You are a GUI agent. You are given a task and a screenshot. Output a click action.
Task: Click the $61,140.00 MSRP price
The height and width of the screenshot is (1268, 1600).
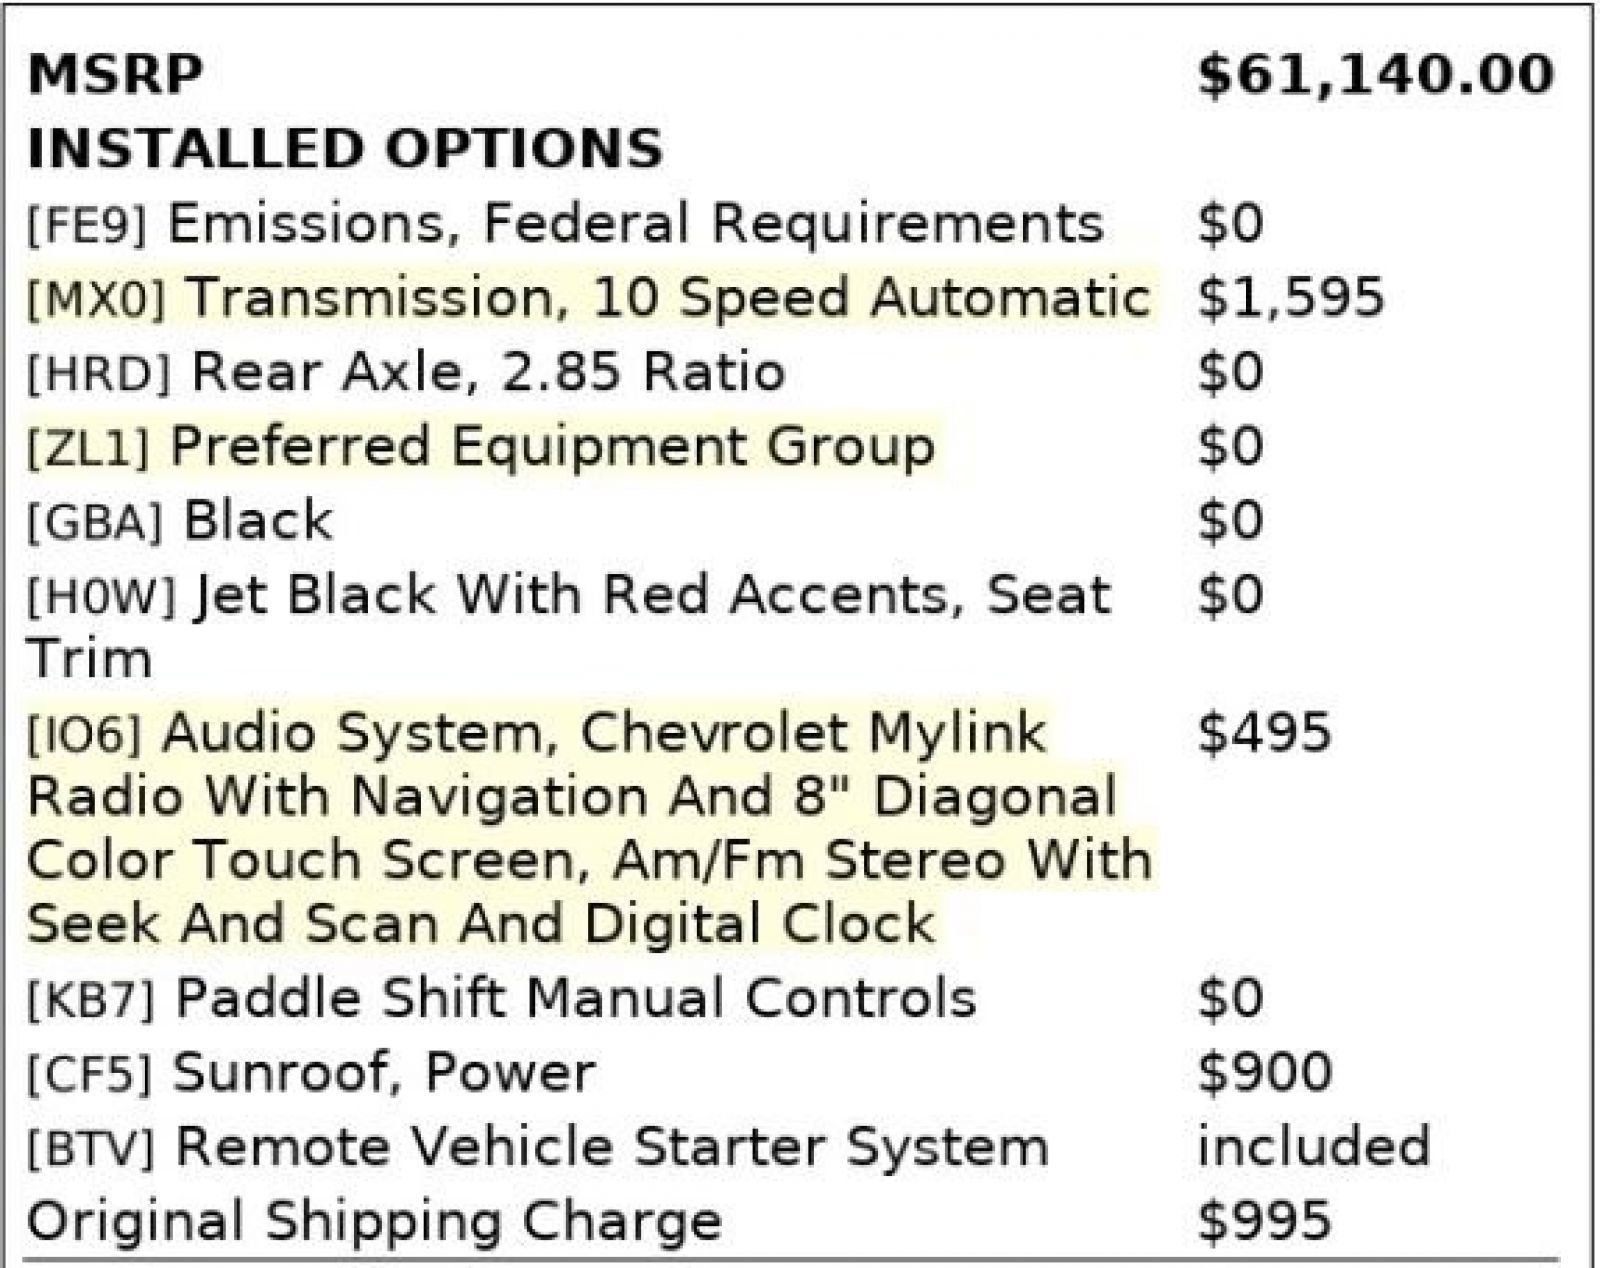(x=1376, y=75)
